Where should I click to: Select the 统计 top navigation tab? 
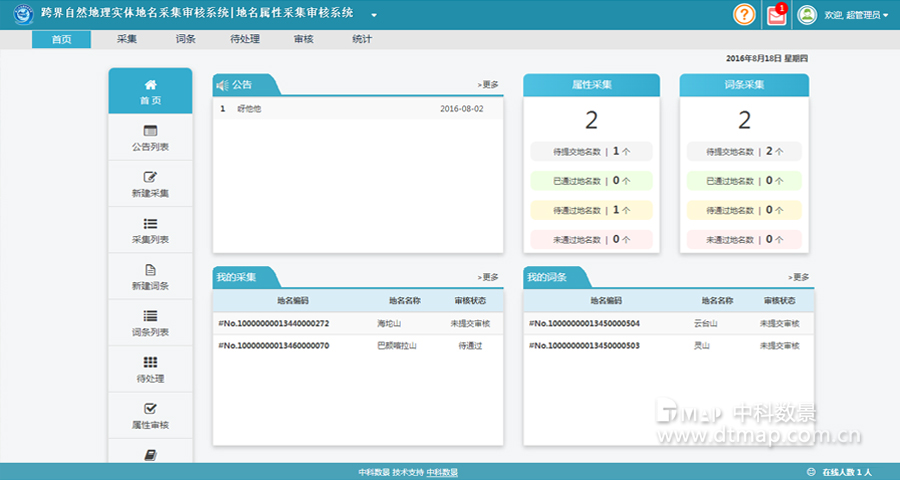click(362, 39)
